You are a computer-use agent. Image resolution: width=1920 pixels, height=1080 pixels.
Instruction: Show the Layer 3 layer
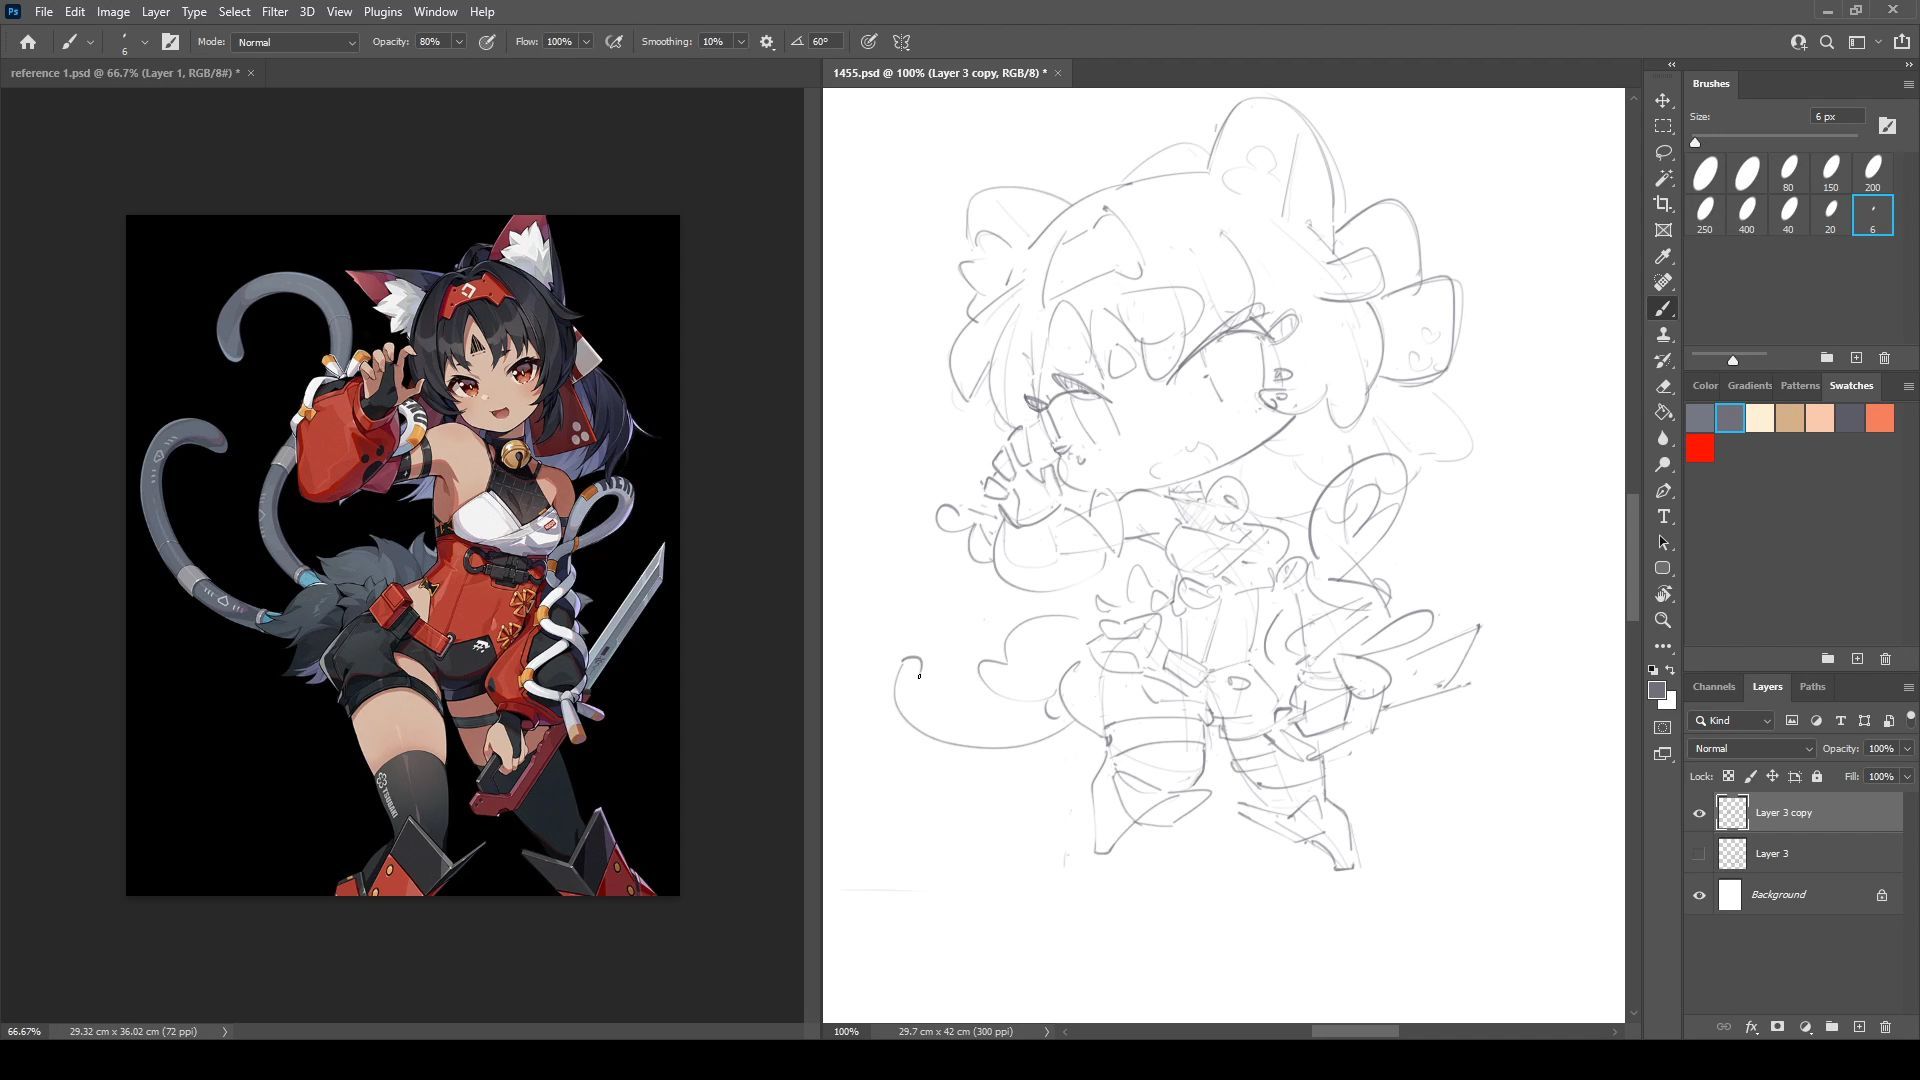click(1699, 854)
